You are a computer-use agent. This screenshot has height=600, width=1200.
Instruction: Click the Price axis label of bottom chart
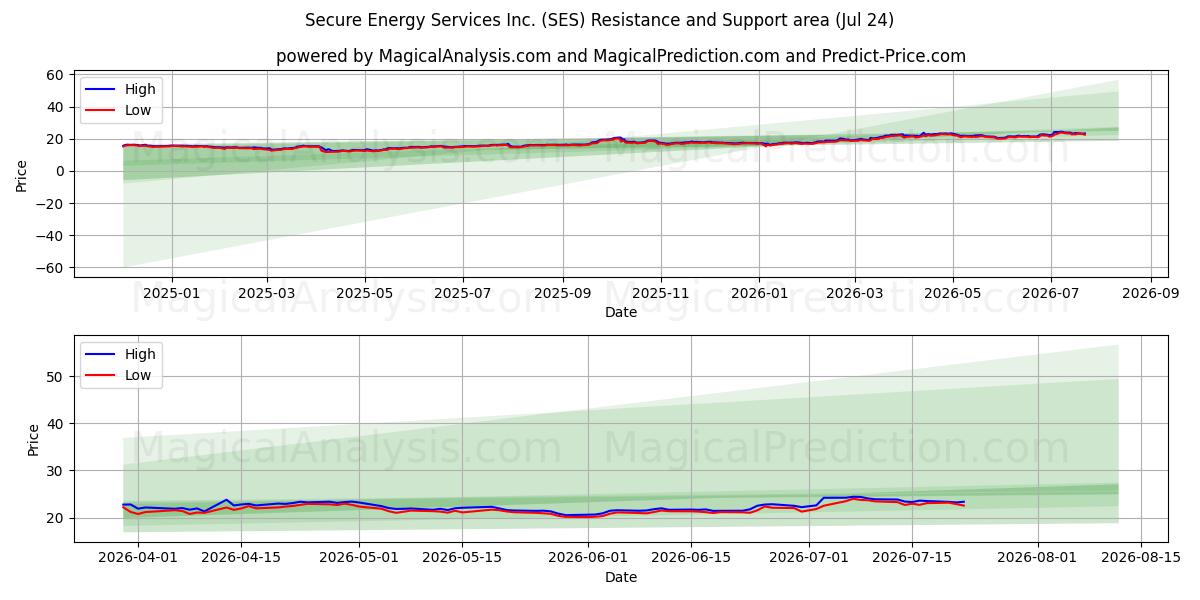[x=34, y=440]
